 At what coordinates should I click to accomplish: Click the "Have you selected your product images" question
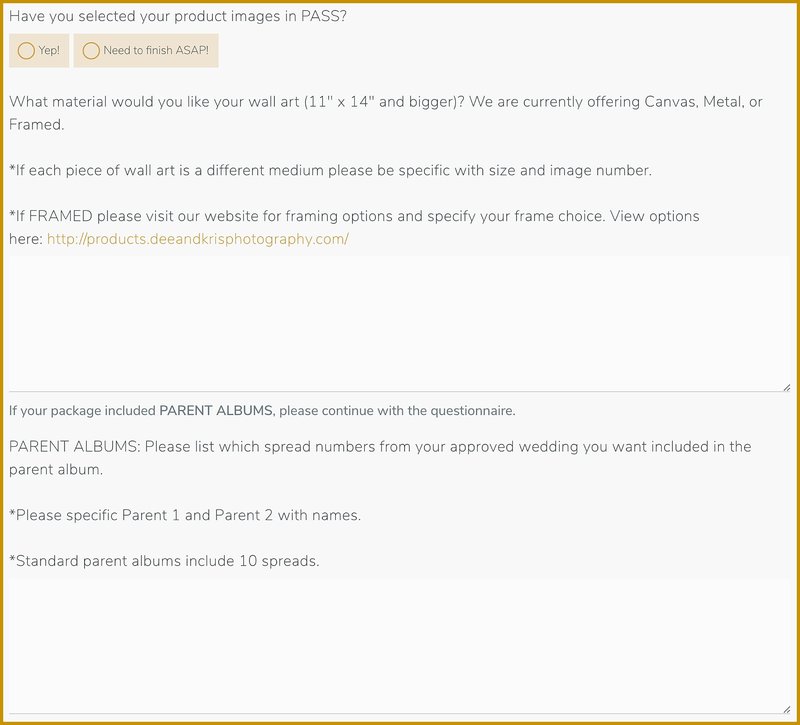178,16
